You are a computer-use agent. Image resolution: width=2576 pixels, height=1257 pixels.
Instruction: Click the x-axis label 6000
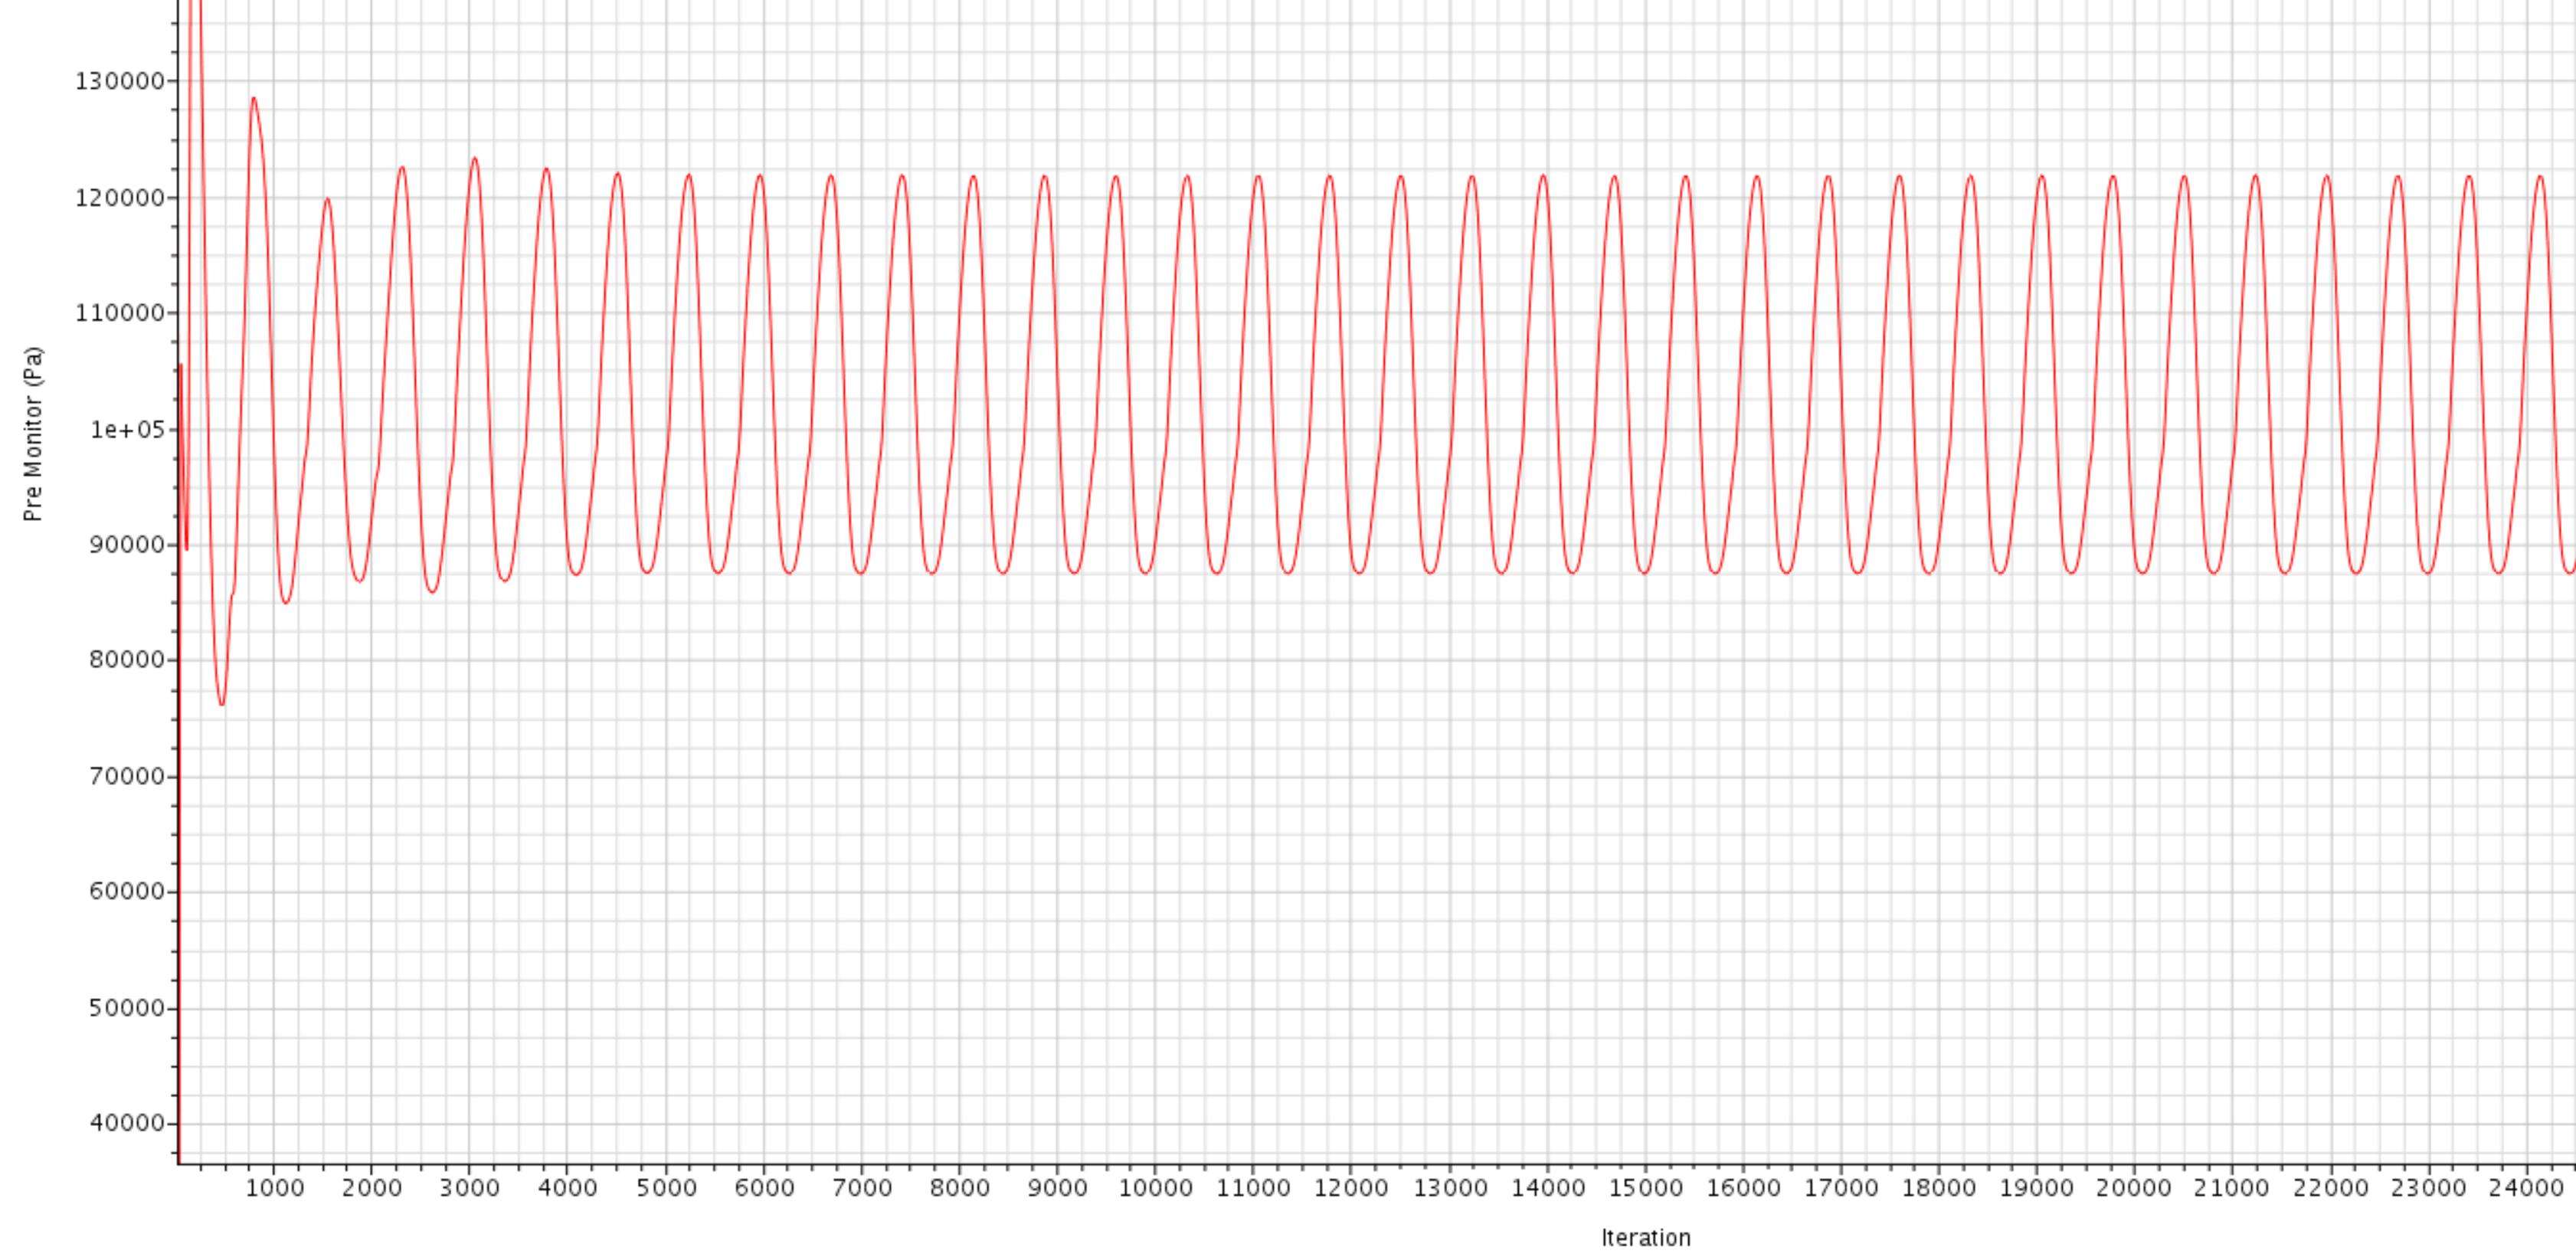point(765,1189)
